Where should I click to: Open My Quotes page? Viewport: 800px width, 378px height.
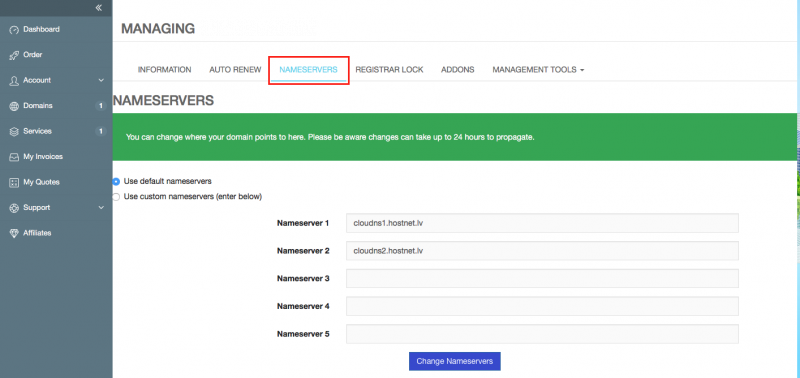point(41,182)
